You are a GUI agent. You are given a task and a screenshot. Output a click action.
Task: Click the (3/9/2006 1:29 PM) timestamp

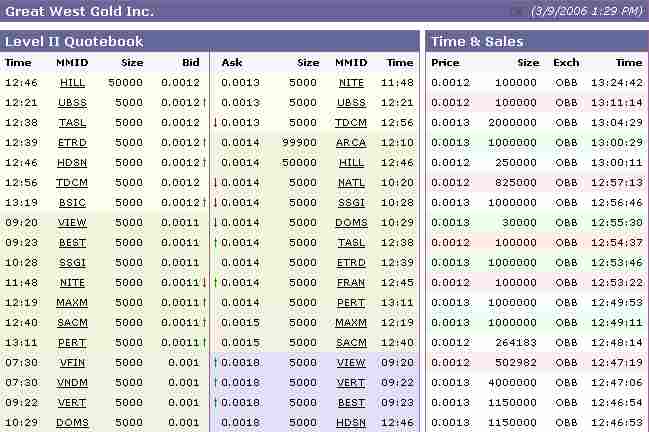pos(587,11)
